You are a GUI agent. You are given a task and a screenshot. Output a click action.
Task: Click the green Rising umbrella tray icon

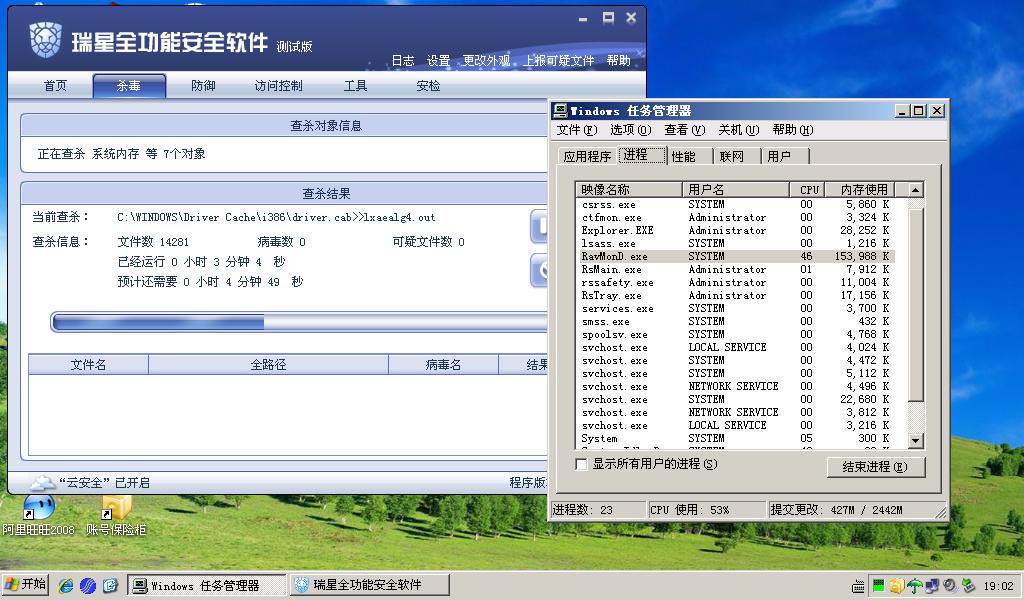pyautogui.click(x=915, y=586)
